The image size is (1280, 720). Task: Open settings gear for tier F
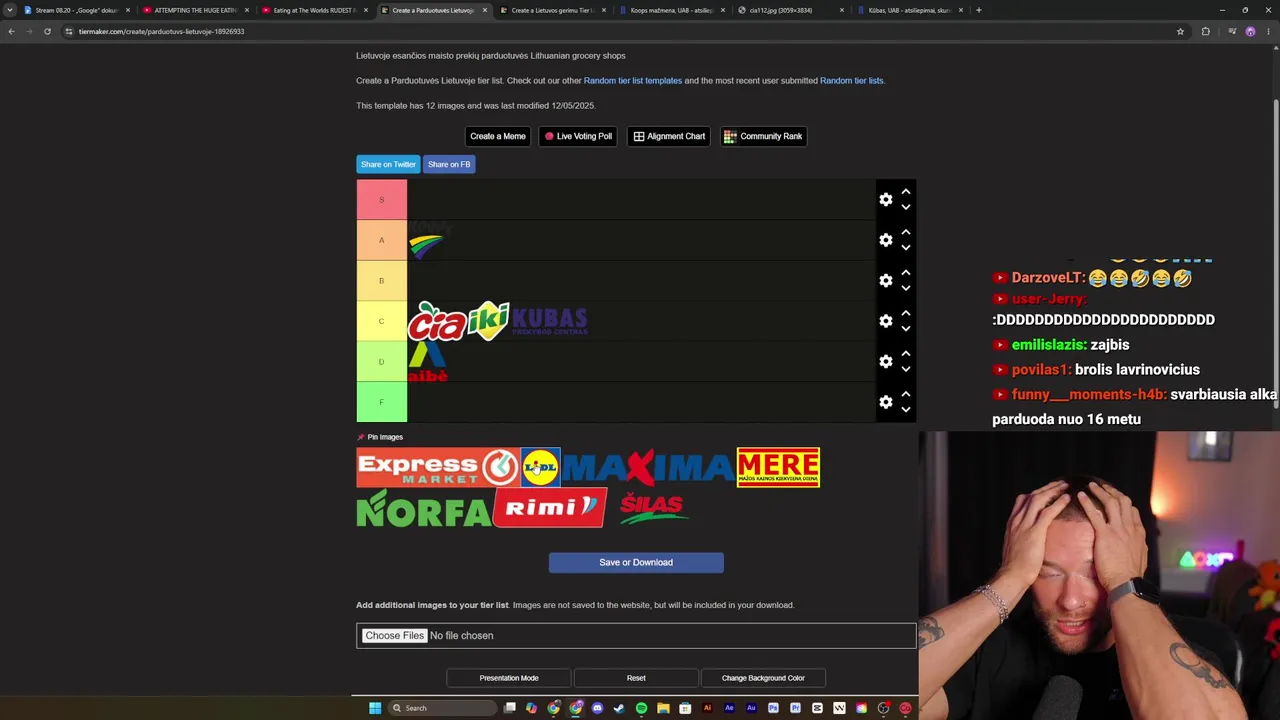(x=886, y=402)
